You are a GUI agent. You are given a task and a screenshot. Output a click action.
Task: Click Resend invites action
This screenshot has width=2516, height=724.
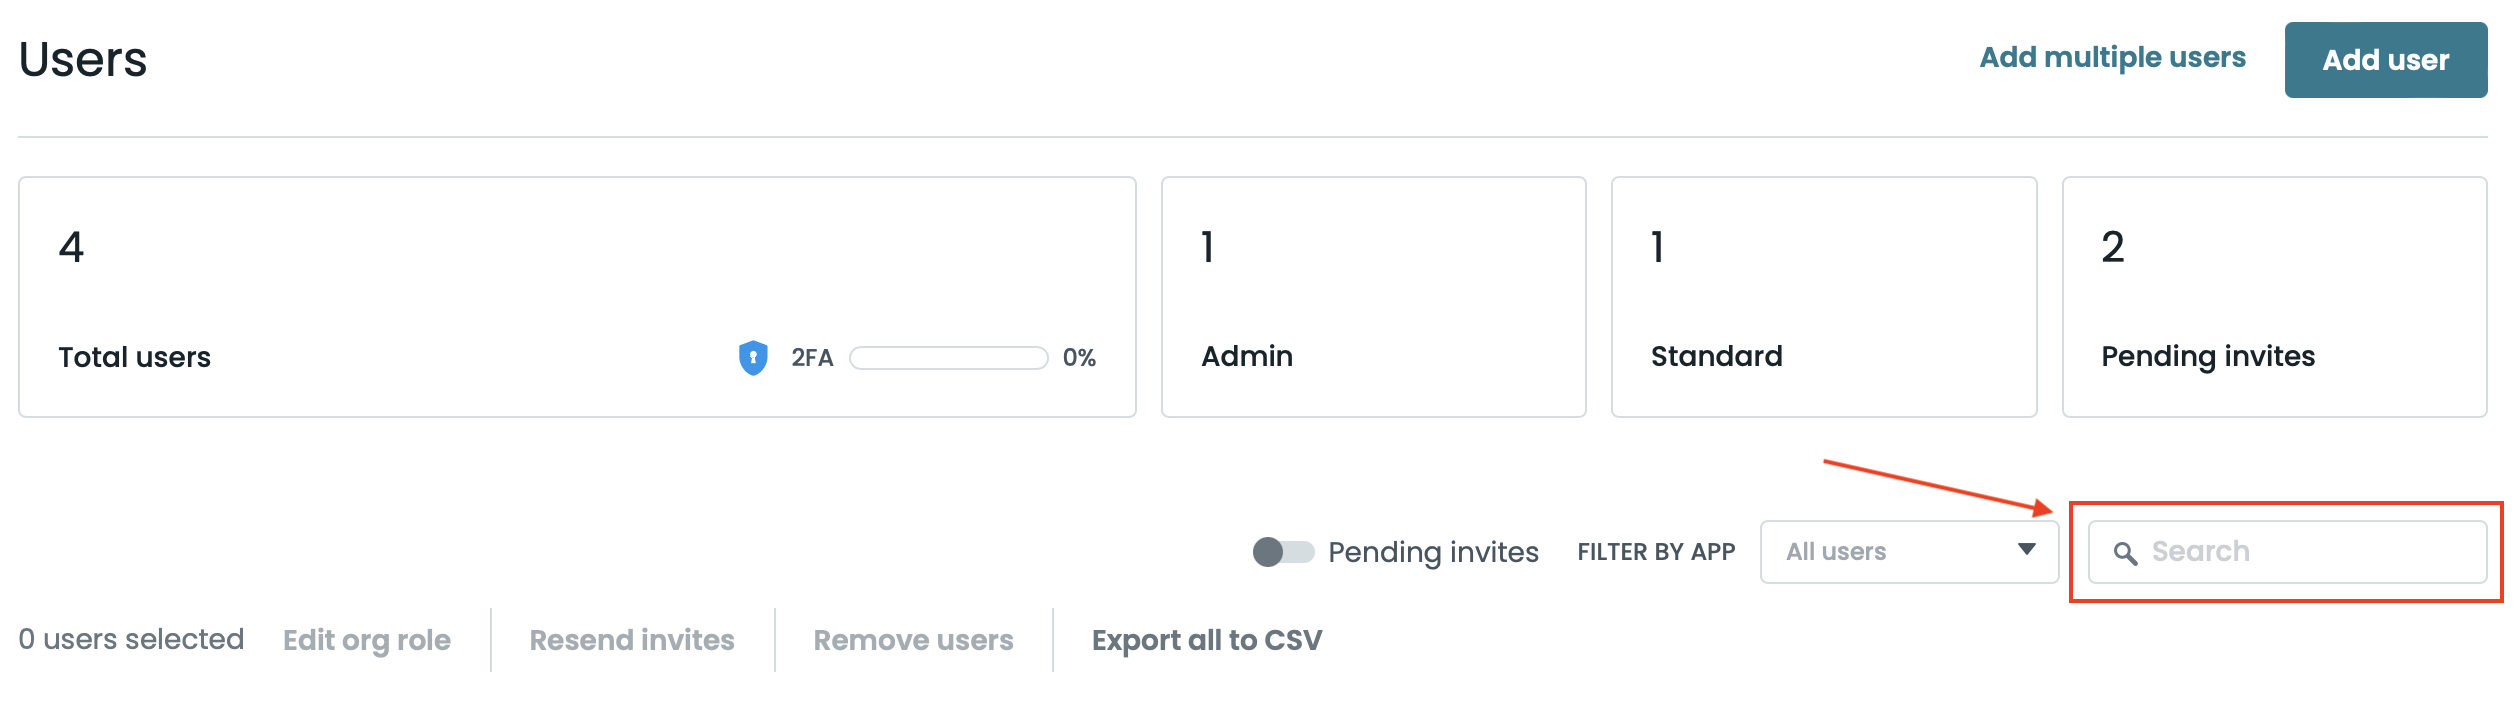tap(632, 640)
